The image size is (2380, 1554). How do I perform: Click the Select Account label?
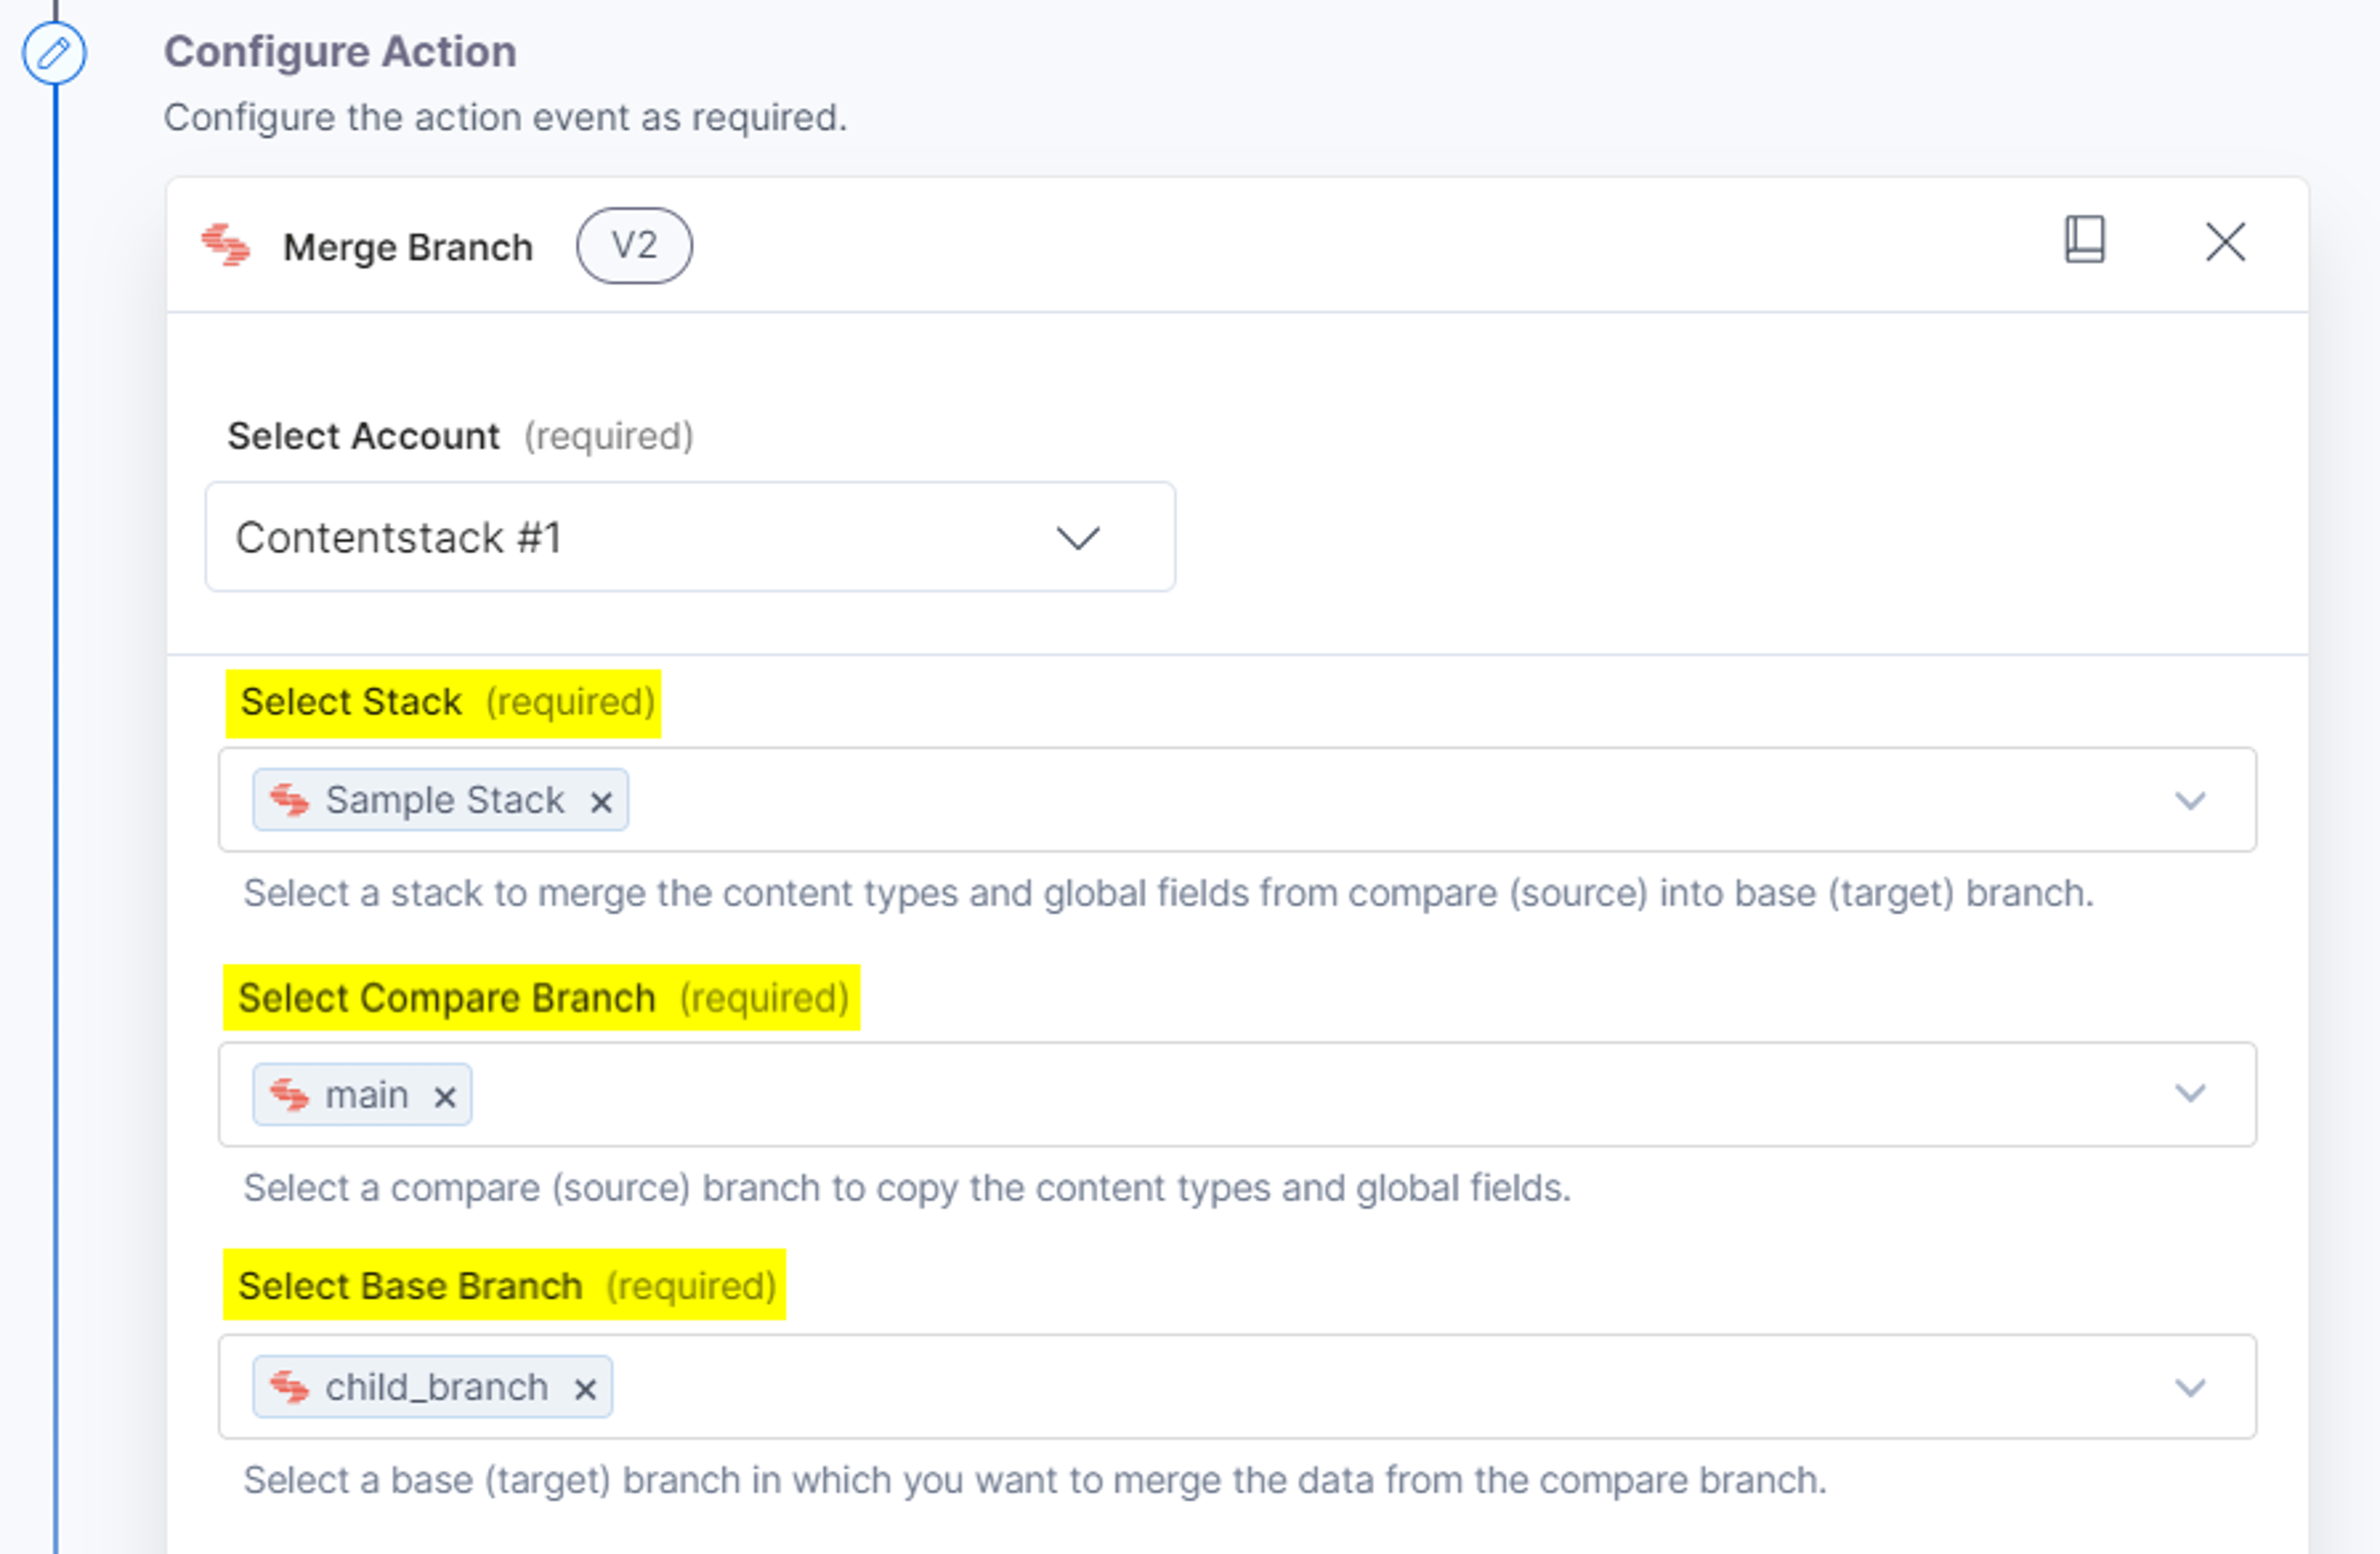[x=363, y=436]
